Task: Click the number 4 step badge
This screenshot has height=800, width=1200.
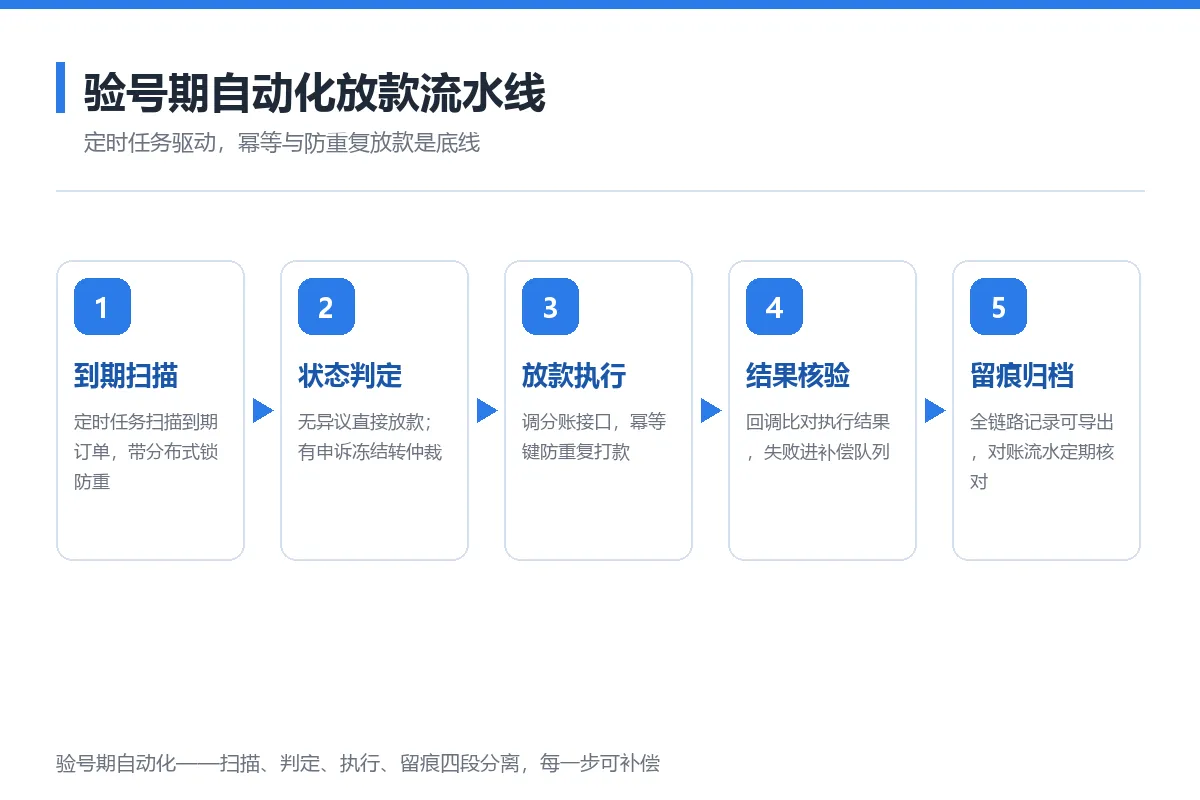Action: (x=774, y=307)
